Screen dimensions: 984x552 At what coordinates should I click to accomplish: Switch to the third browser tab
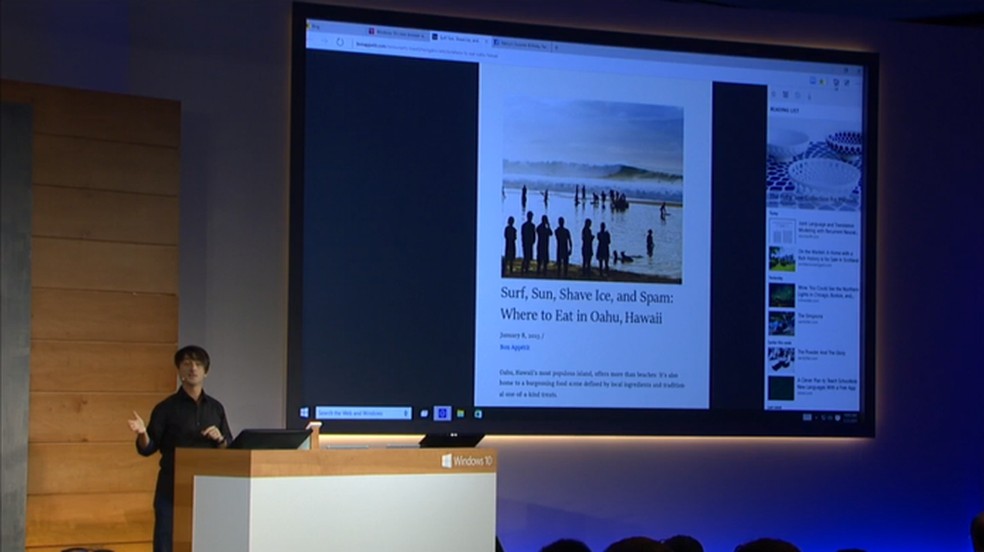[521, 44]
